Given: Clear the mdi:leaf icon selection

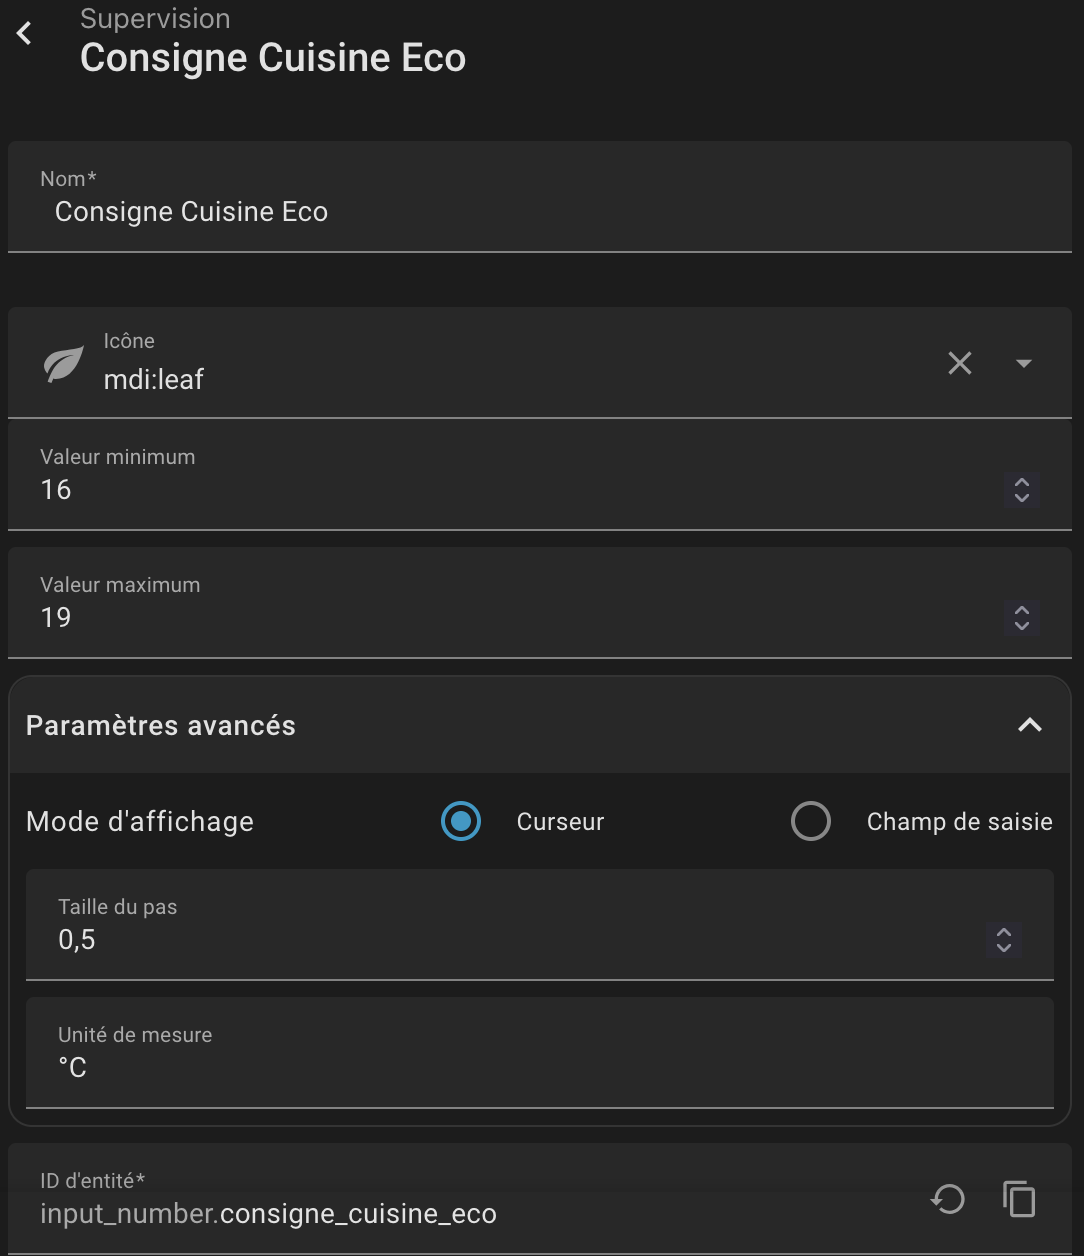Looking at the screenshot, I should [x=959, y=363].
